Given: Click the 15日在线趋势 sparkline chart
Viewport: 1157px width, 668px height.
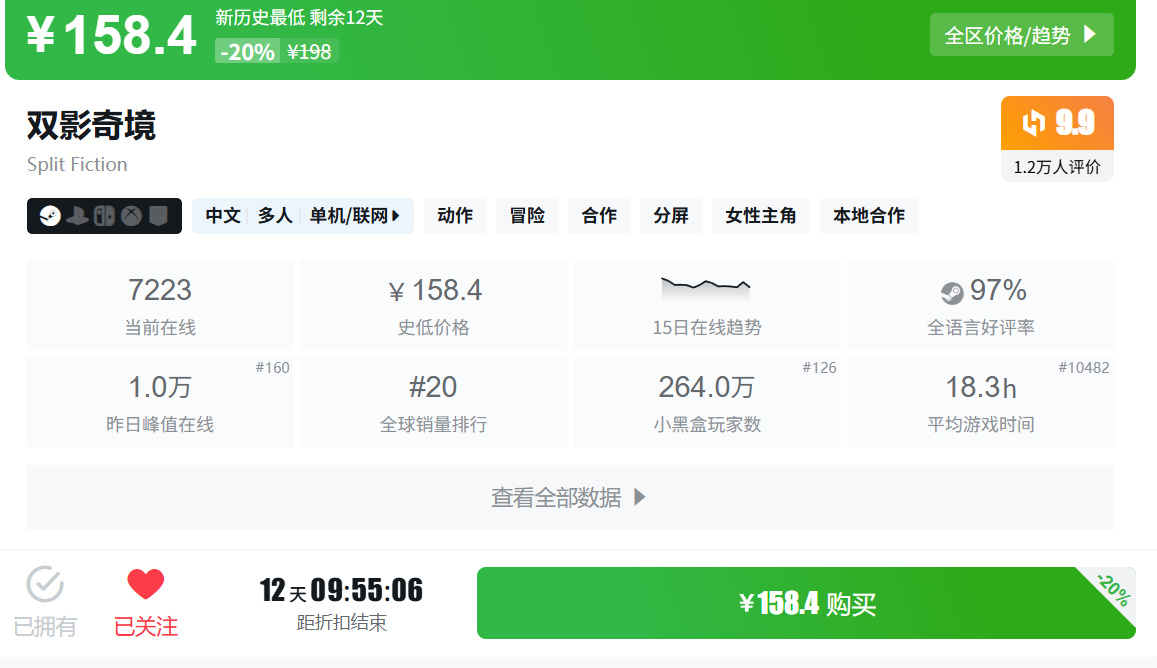Looking at the screenshot, I should click(x=705, y=288).
